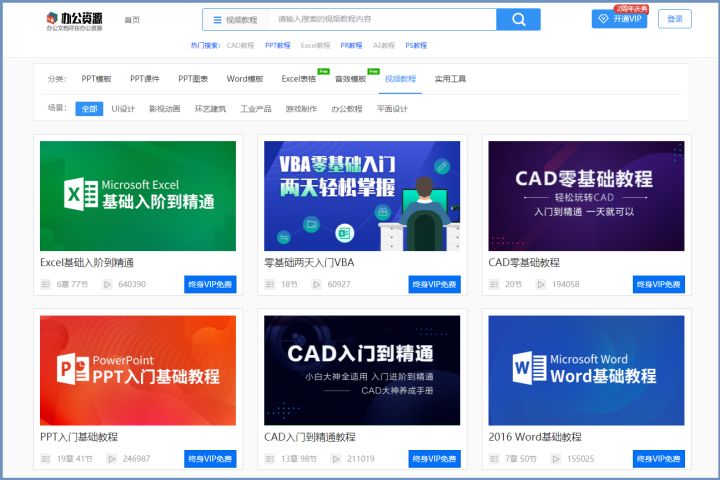Click hot search term AE教程
This screenshot has height=480, width=720.
point(384,45)
